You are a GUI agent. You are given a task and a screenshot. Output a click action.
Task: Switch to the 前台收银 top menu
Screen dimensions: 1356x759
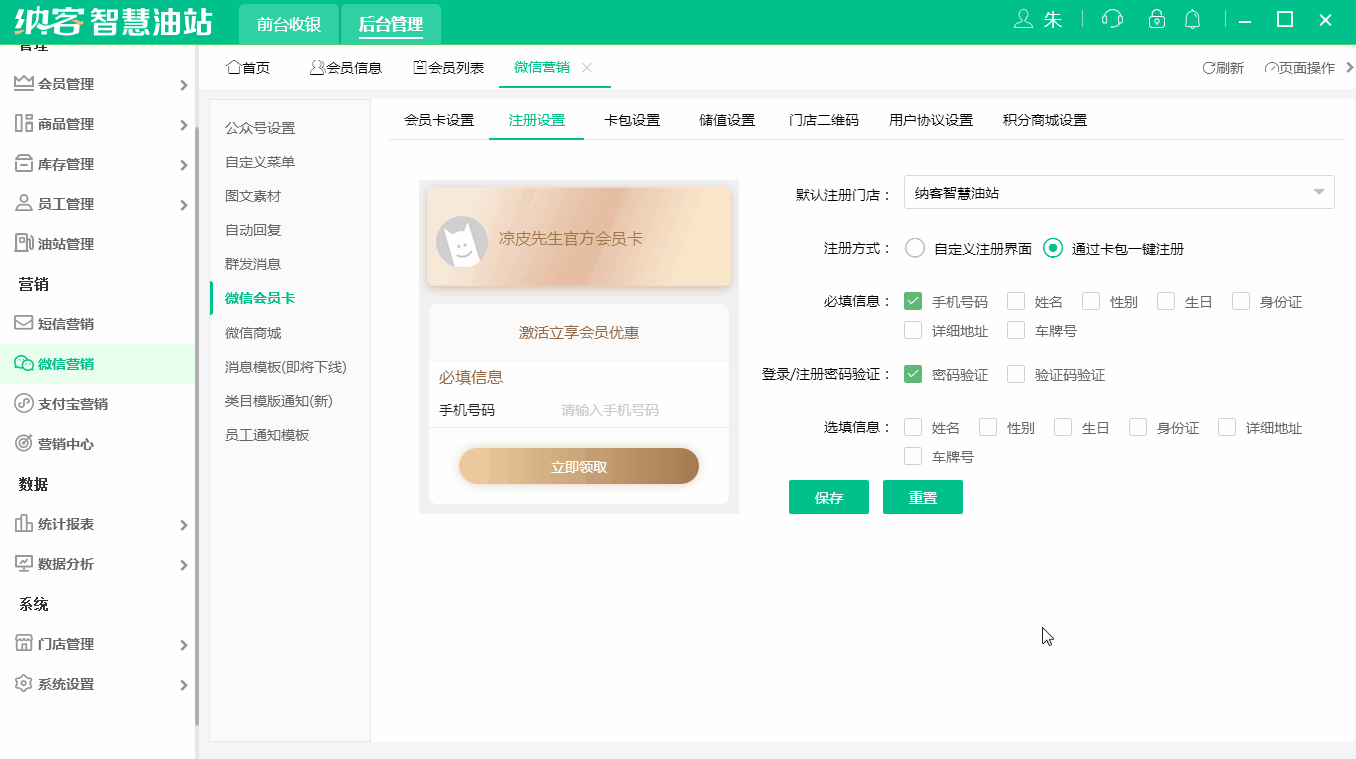point(288,21)
